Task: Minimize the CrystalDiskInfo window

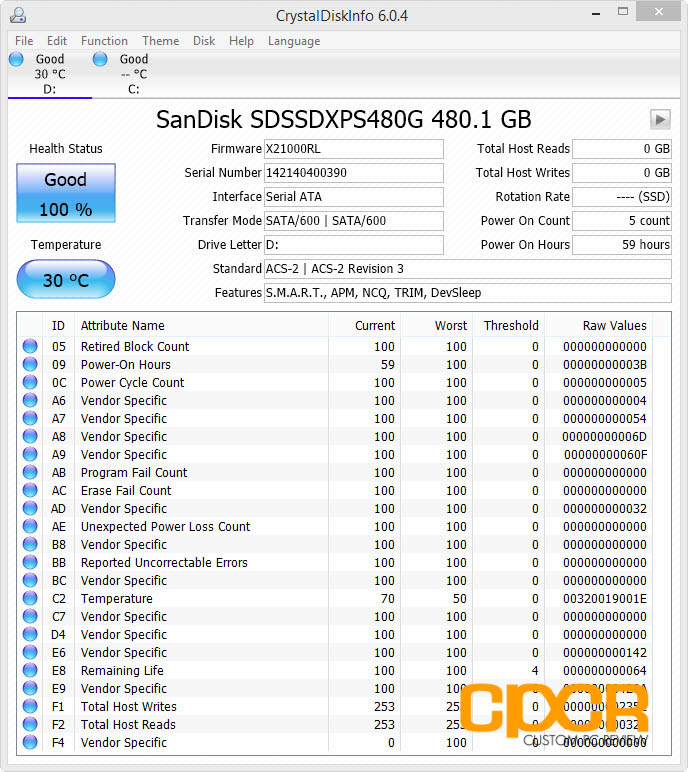Action: (596, 14)
